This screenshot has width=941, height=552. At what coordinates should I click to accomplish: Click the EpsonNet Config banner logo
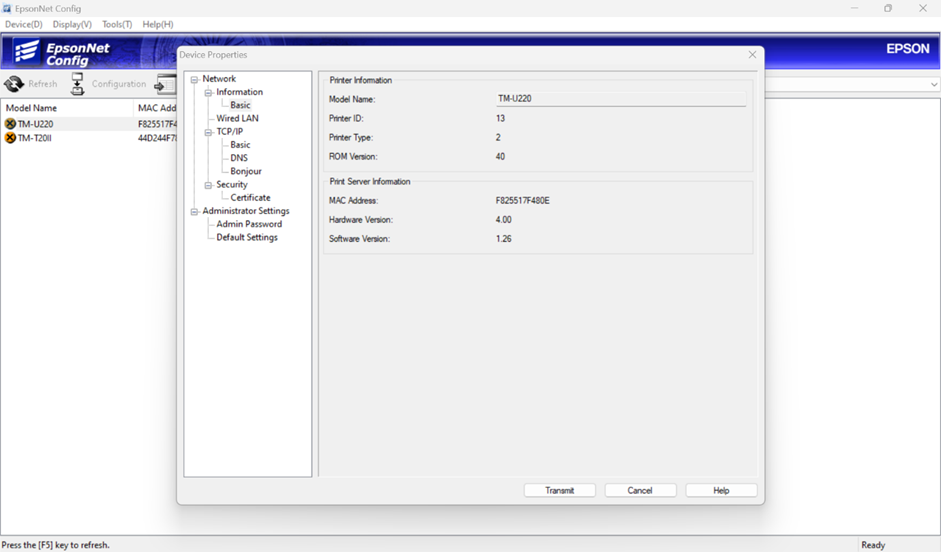(x=62, y=53)
